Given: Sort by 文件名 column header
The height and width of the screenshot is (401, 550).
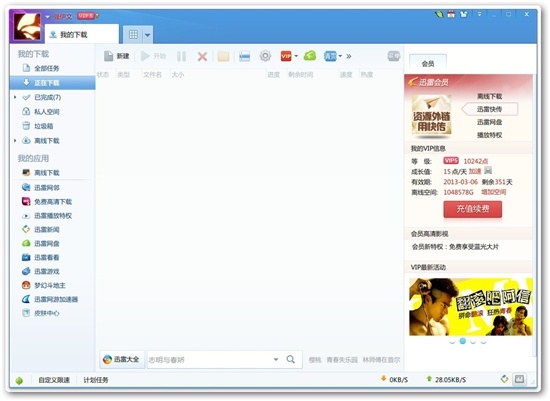Looking at the screenshot, I should point(153,74).
